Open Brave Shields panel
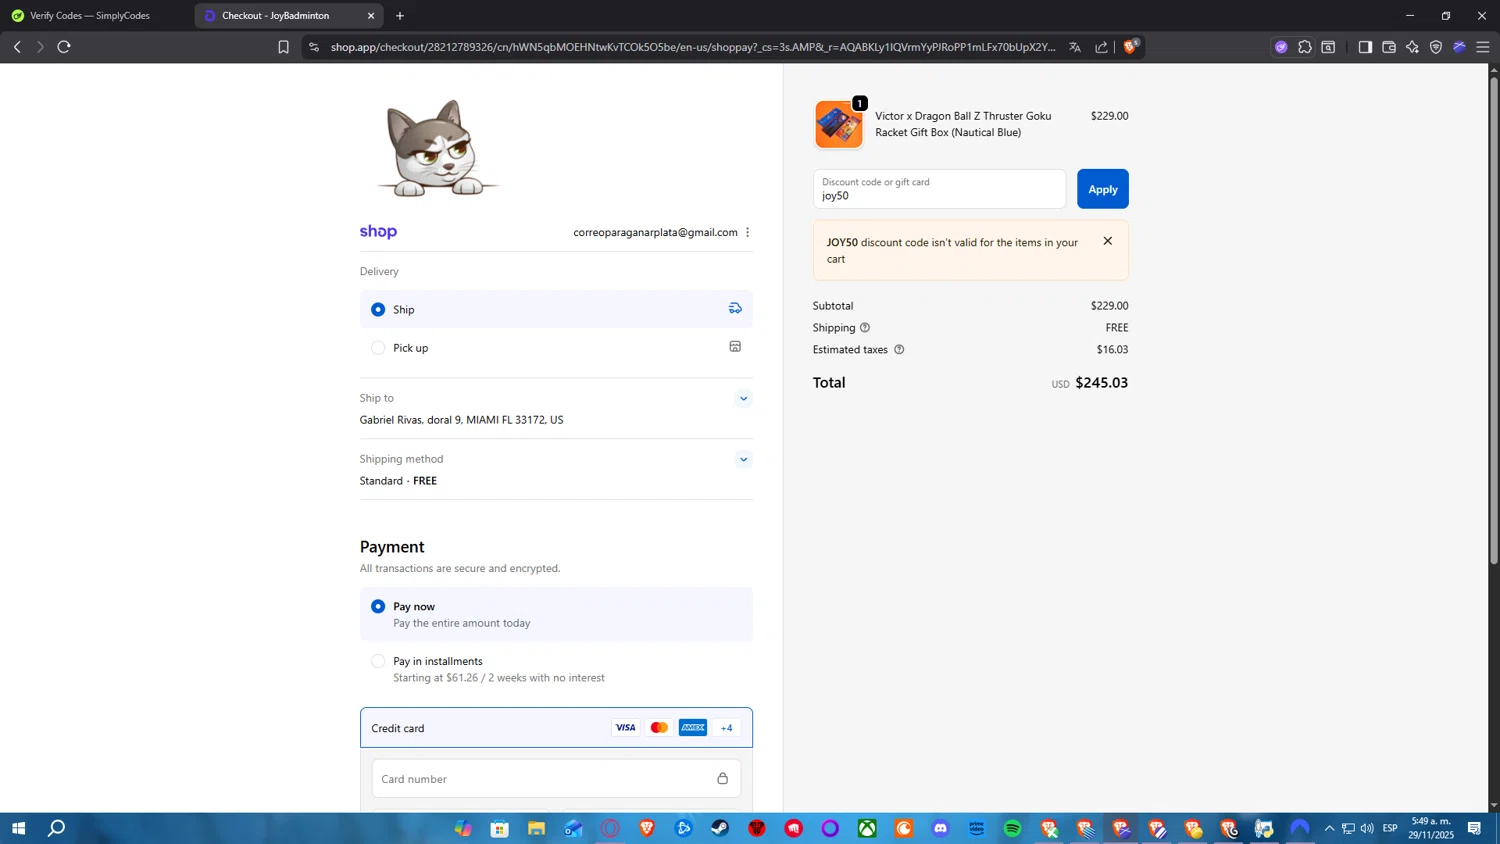Viewport: 1500px width, 844px height. (1130, 46)
